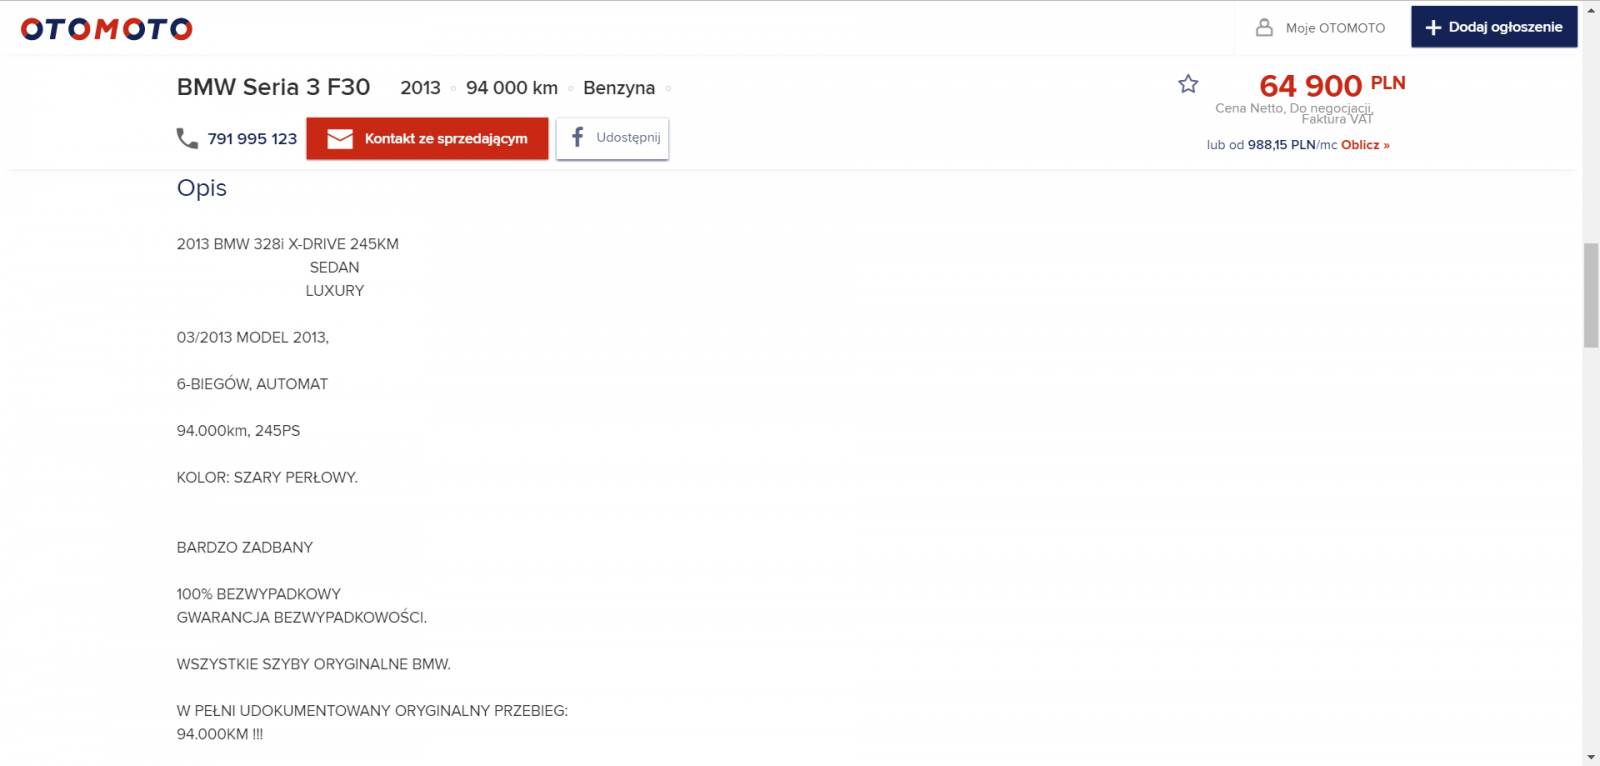This screenshot has height=766, width=1600.
Task: Click the phone number 791 995 123
Action: point(252,139)
